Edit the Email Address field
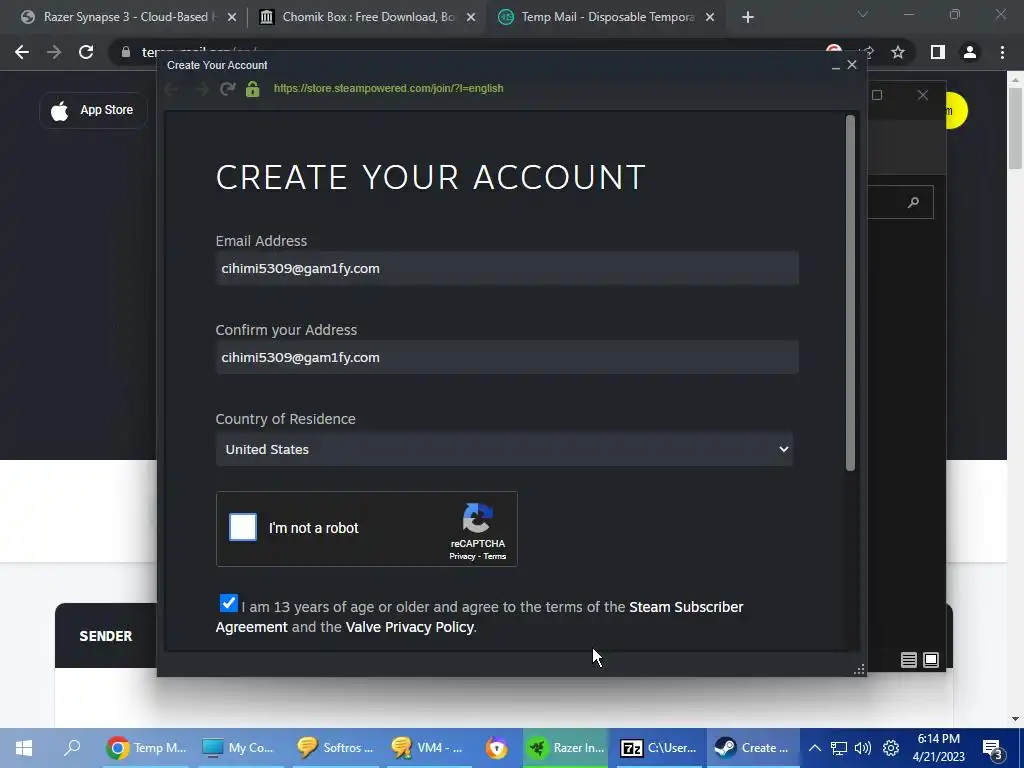This screenshot has width=1024, height=768. 507,268
